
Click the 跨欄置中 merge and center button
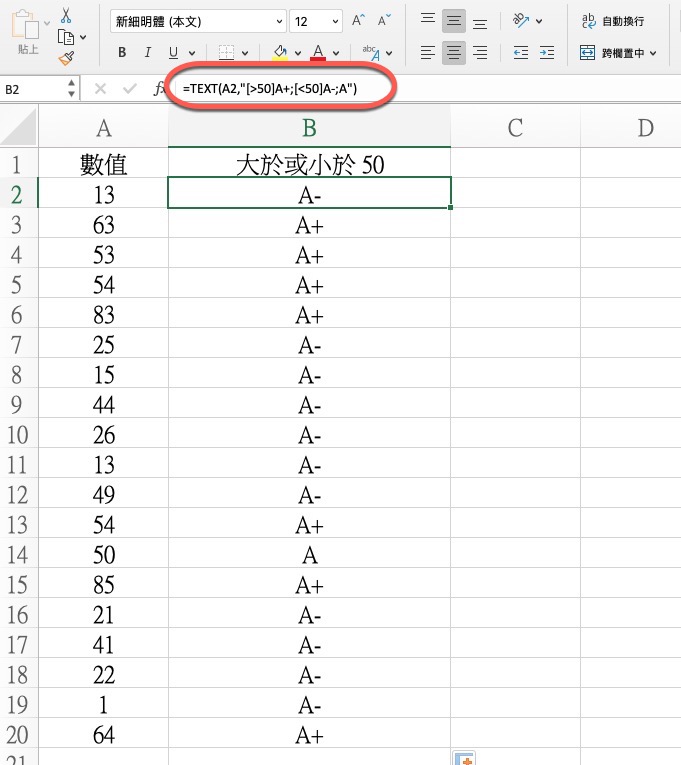612,53
